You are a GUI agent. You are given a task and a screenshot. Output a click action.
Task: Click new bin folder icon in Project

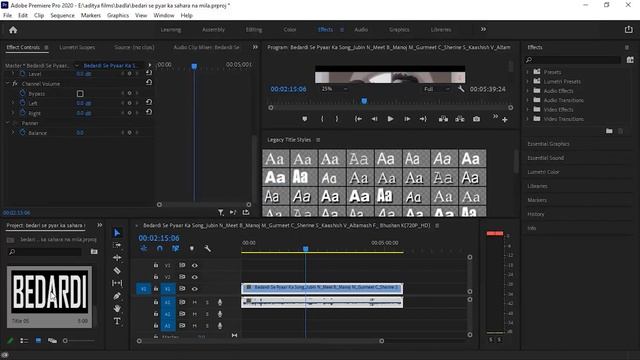click(94, 252)
